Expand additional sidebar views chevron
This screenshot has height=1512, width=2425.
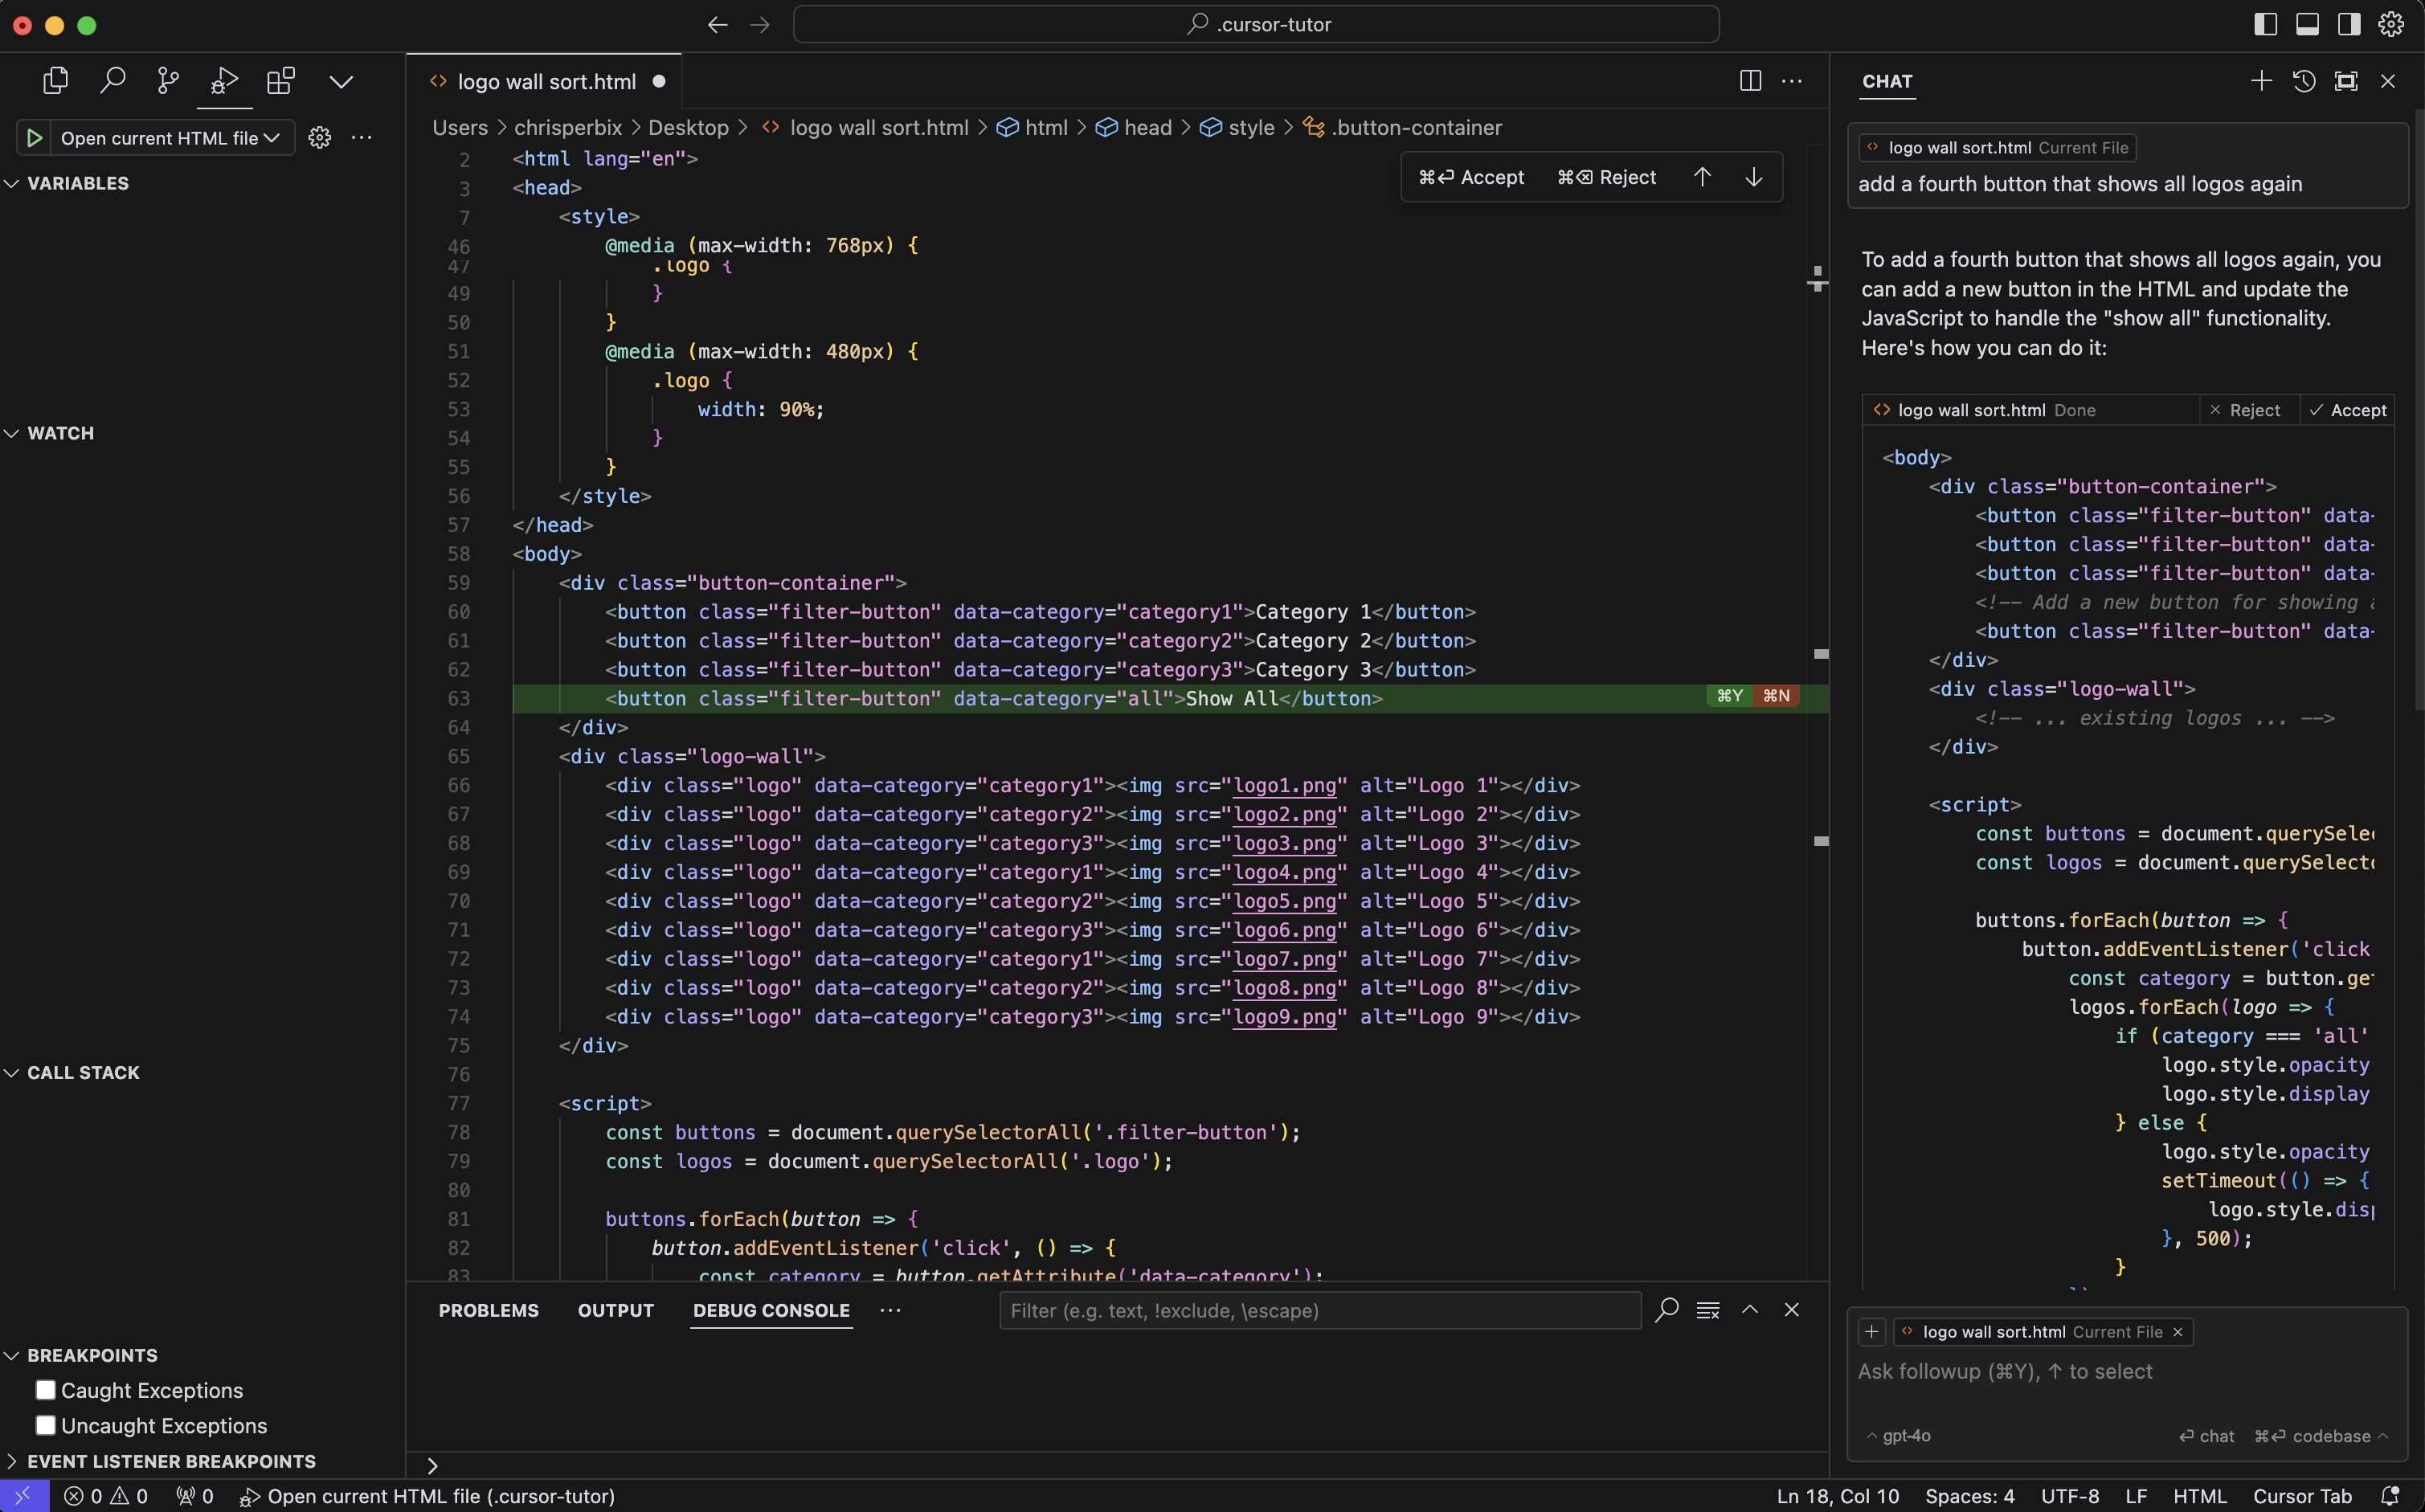[x=342, y=81]
